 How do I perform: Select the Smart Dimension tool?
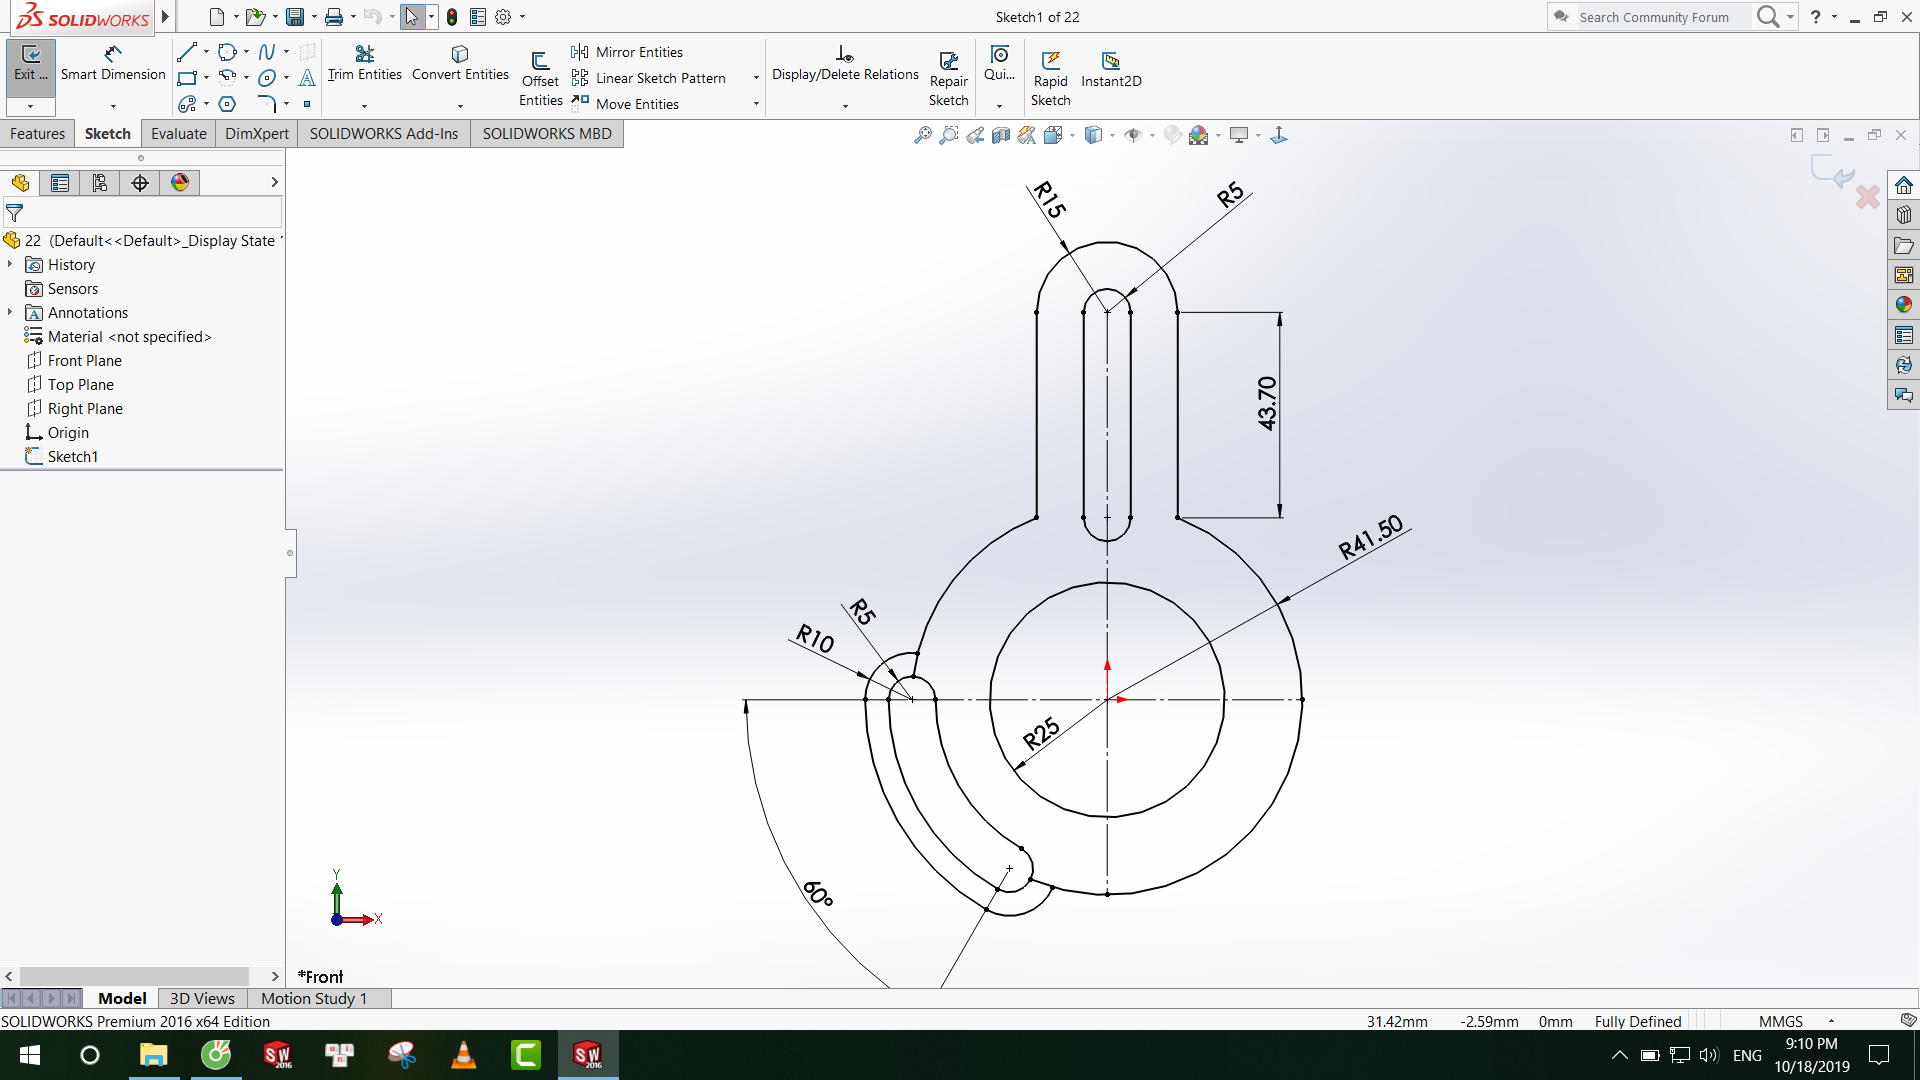pyautogui.click(x=113, y=63)
